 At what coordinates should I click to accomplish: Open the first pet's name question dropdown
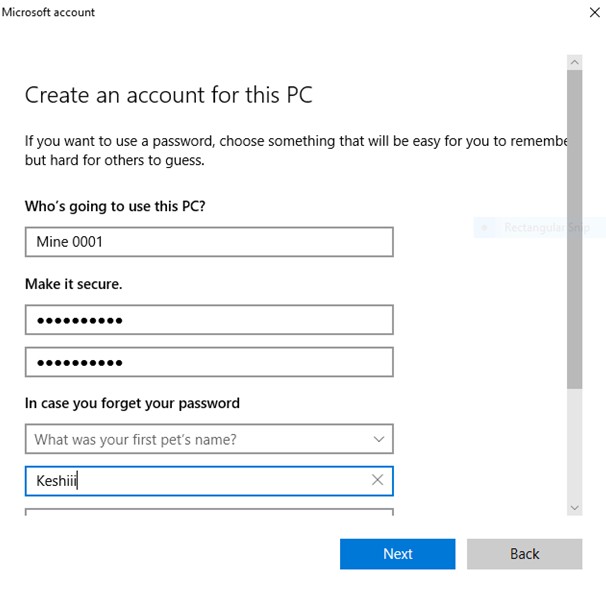209,439
